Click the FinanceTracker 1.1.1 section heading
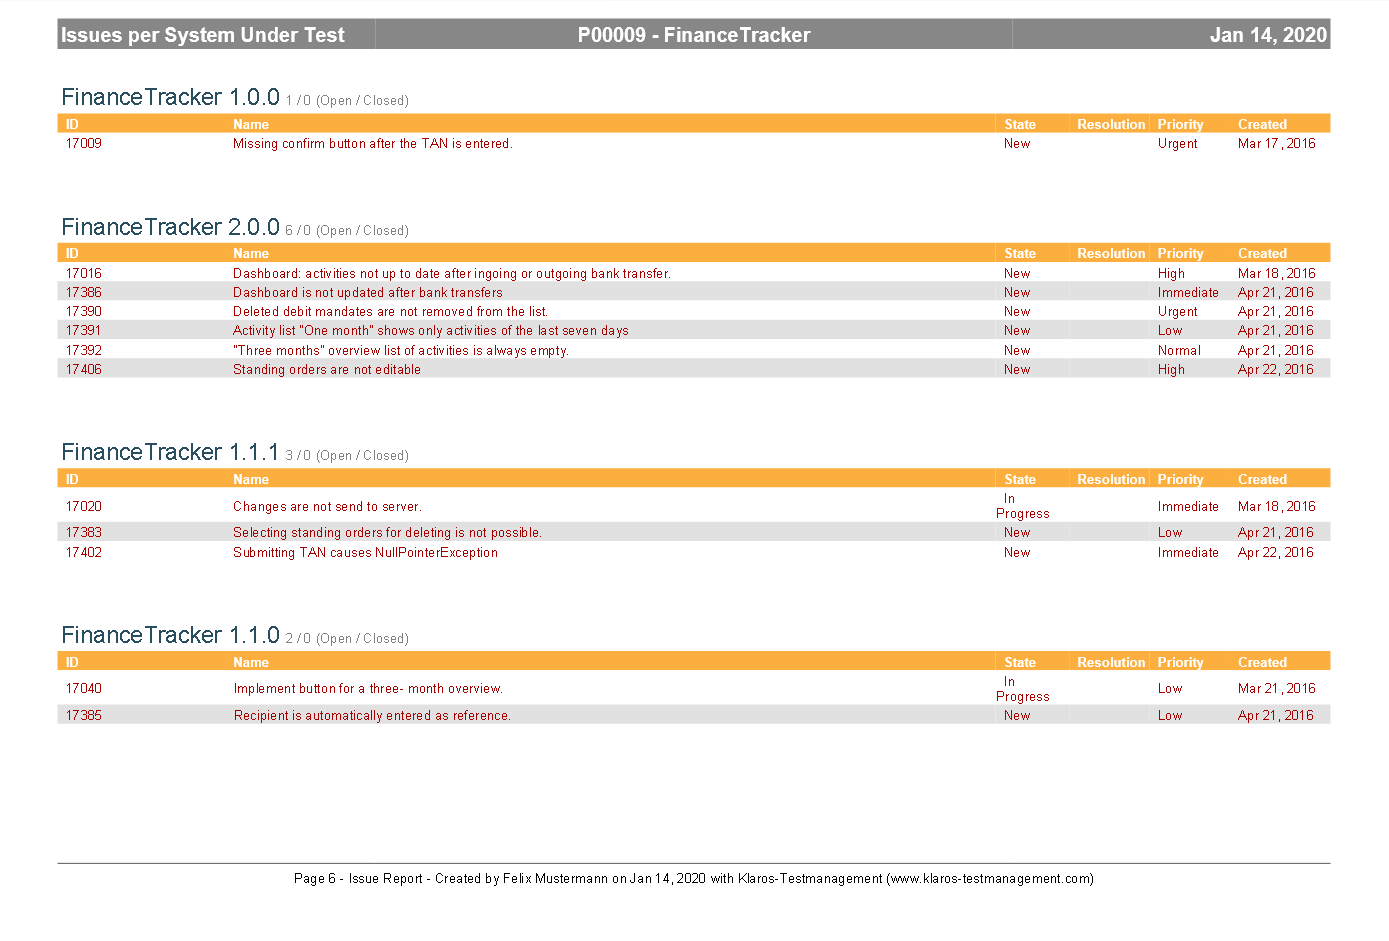 tap(170, 453)
